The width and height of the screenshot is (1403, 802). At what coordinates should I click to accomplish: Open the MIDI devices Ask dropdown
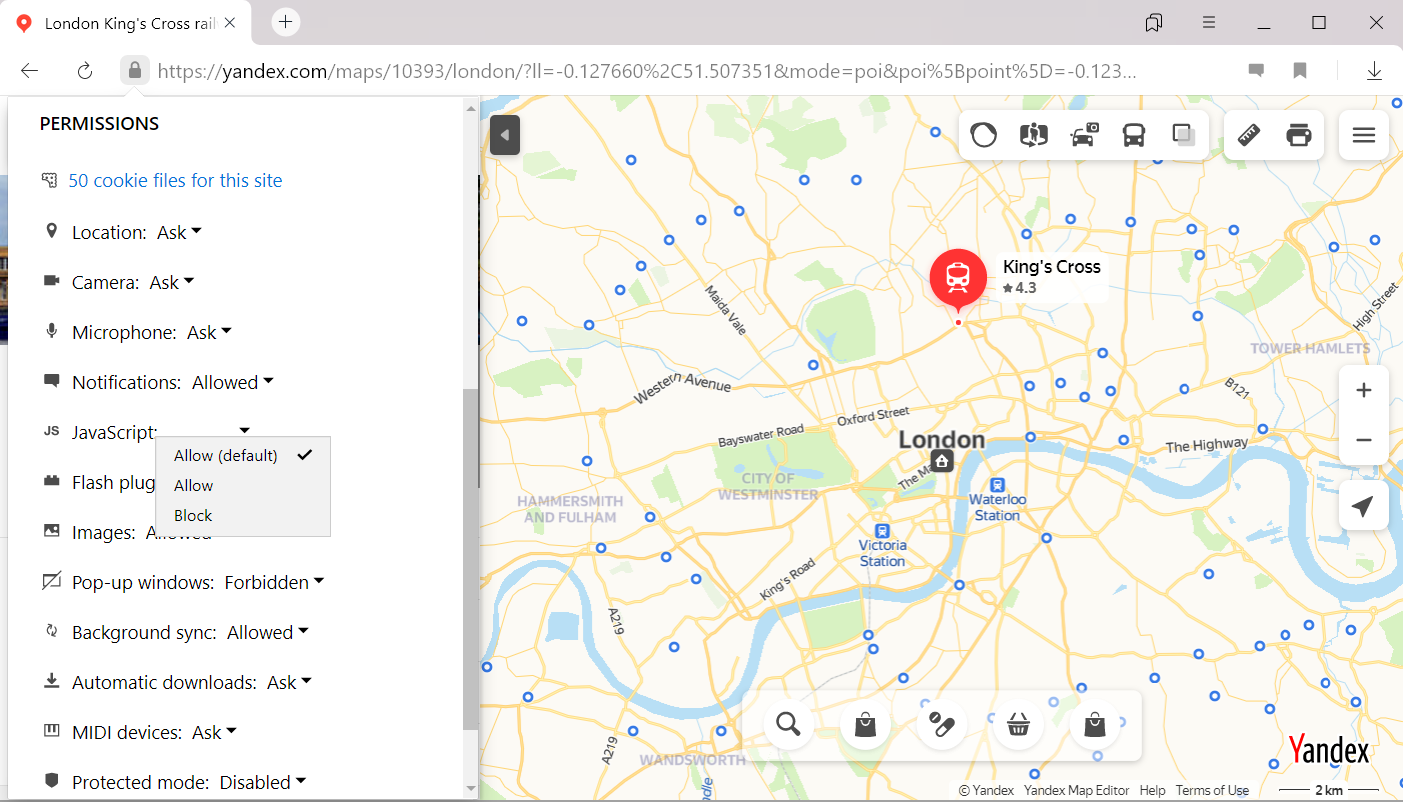coord(215,732)
